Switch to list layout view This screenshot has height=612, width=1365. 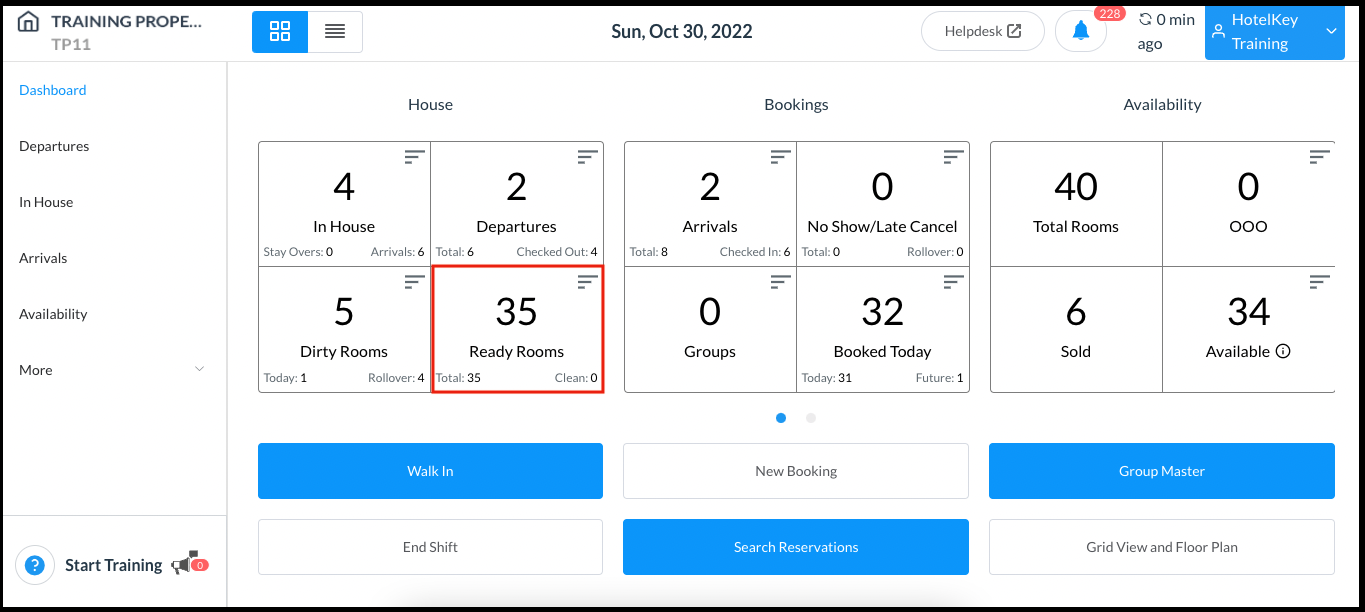coord(334,31)
